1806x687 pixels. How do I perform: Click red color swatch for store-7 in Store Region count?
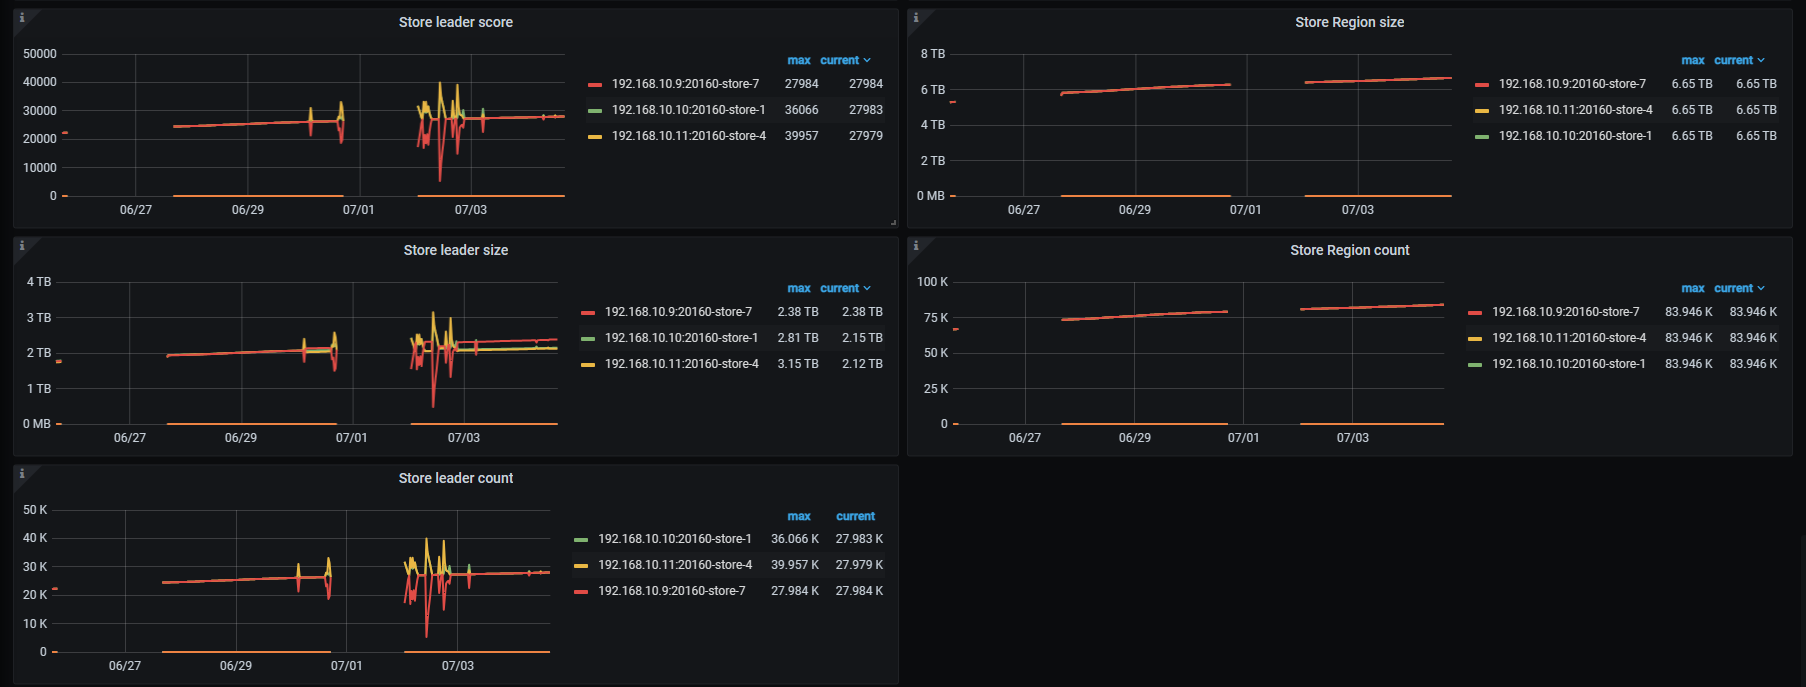tap(1474, 313)
